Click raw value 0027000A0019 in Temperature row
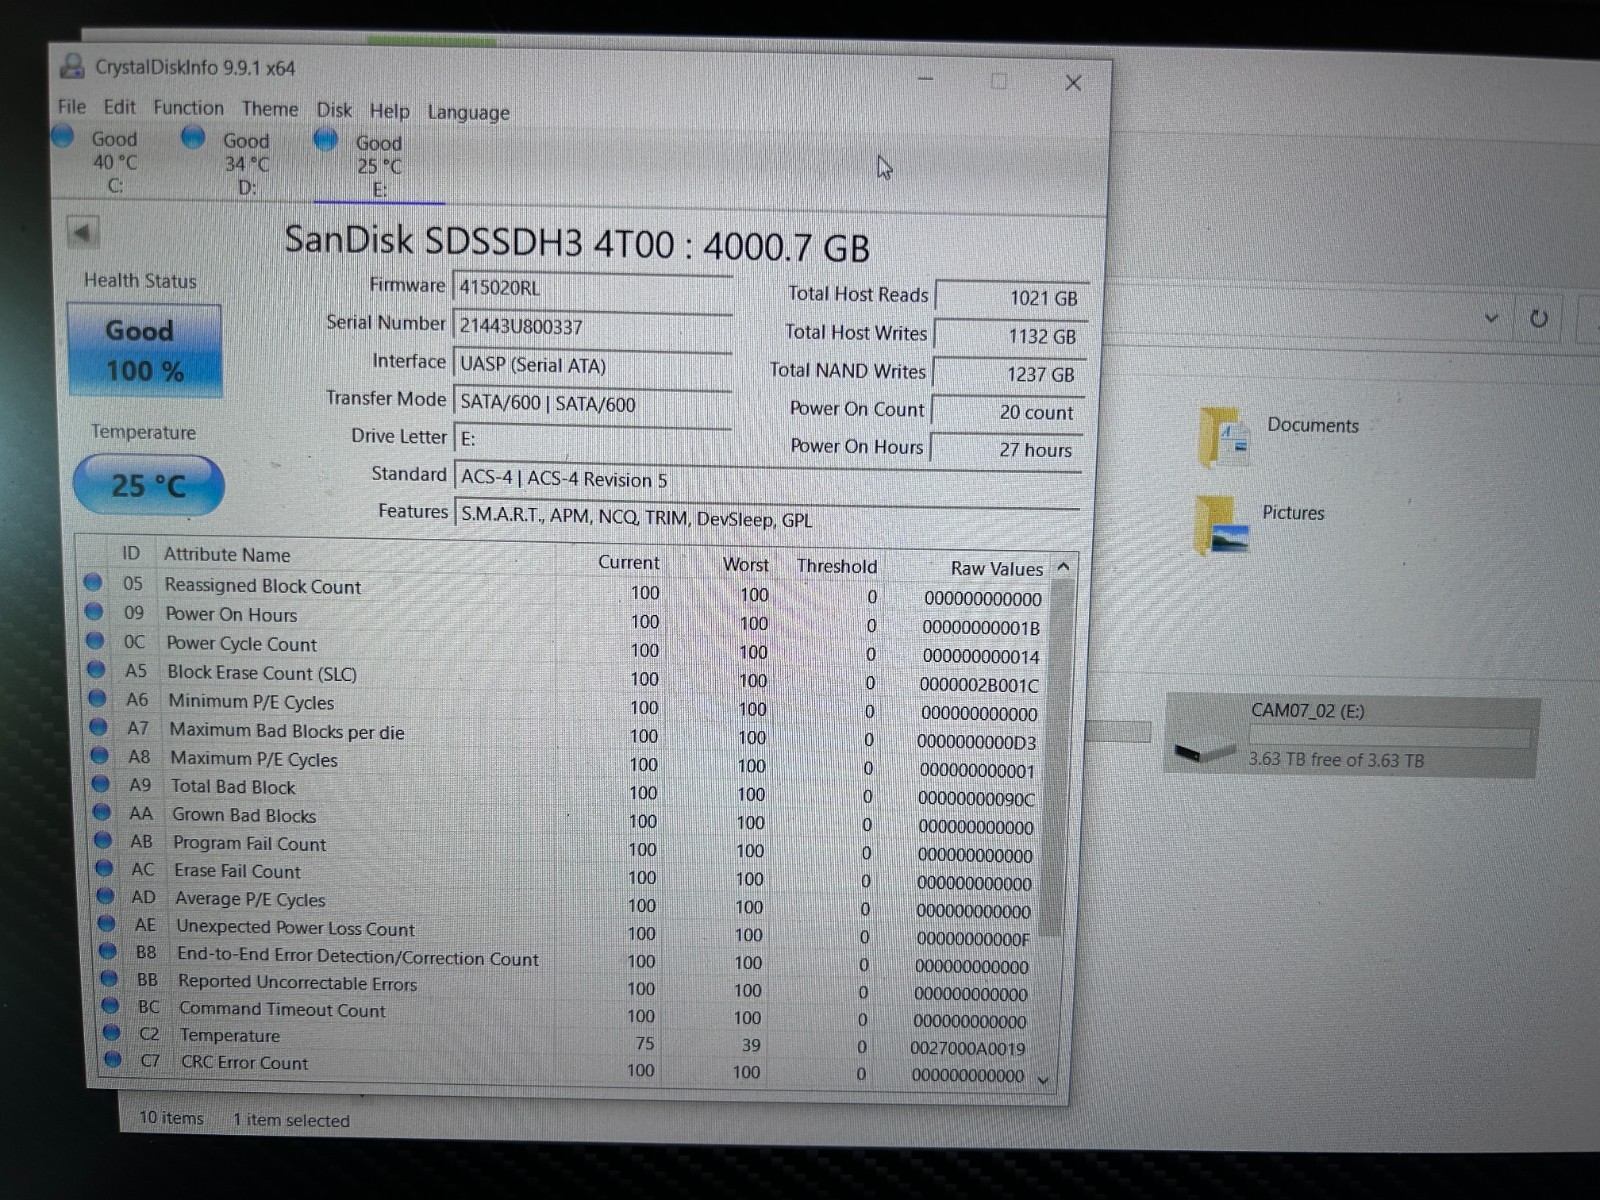Screen dimensions: 1600x1200 coord(968,1048)
